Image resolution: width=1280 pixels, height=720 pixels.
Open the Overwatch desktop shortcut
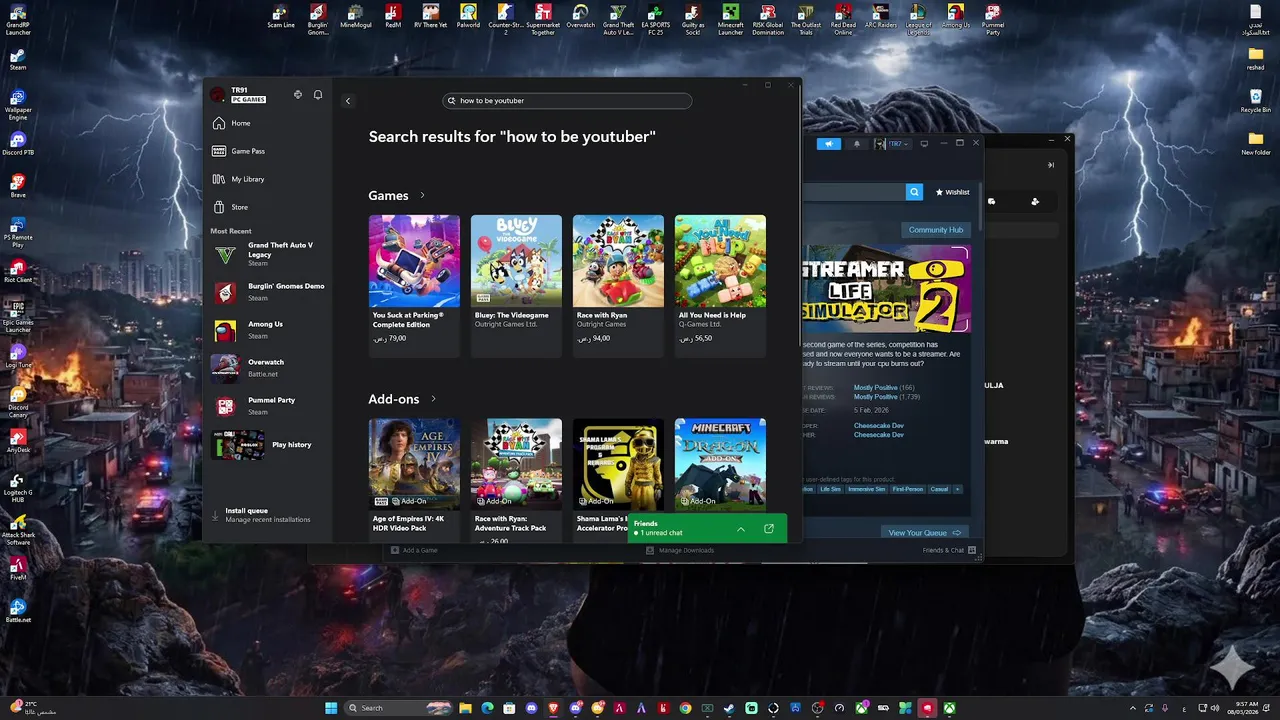pyautogui.click(x=580, y=16)
